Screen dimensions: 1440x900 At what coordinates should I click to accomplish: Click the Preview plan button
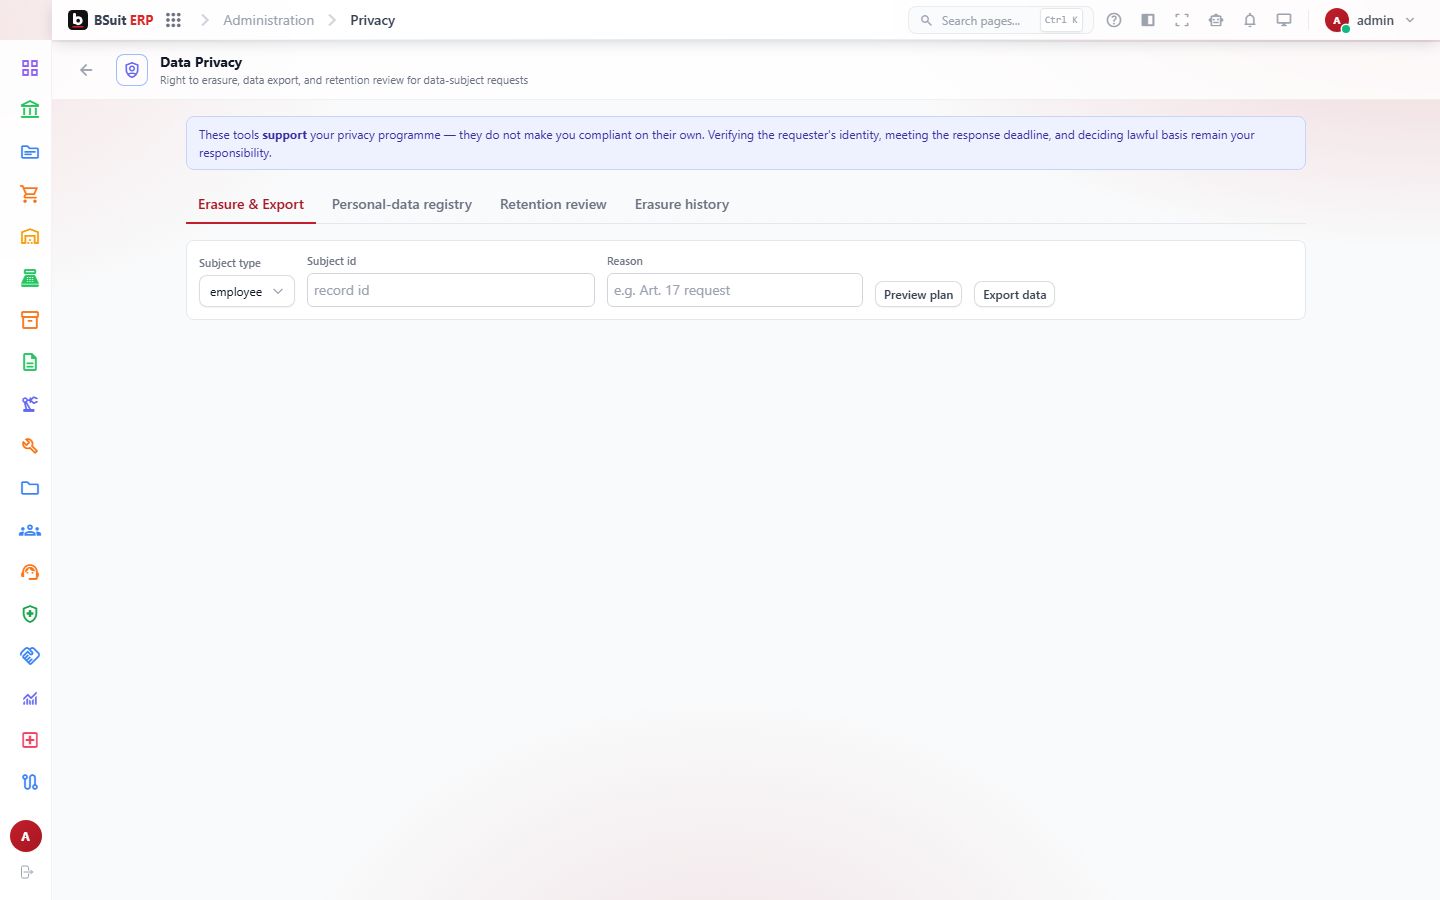[918, 294]
